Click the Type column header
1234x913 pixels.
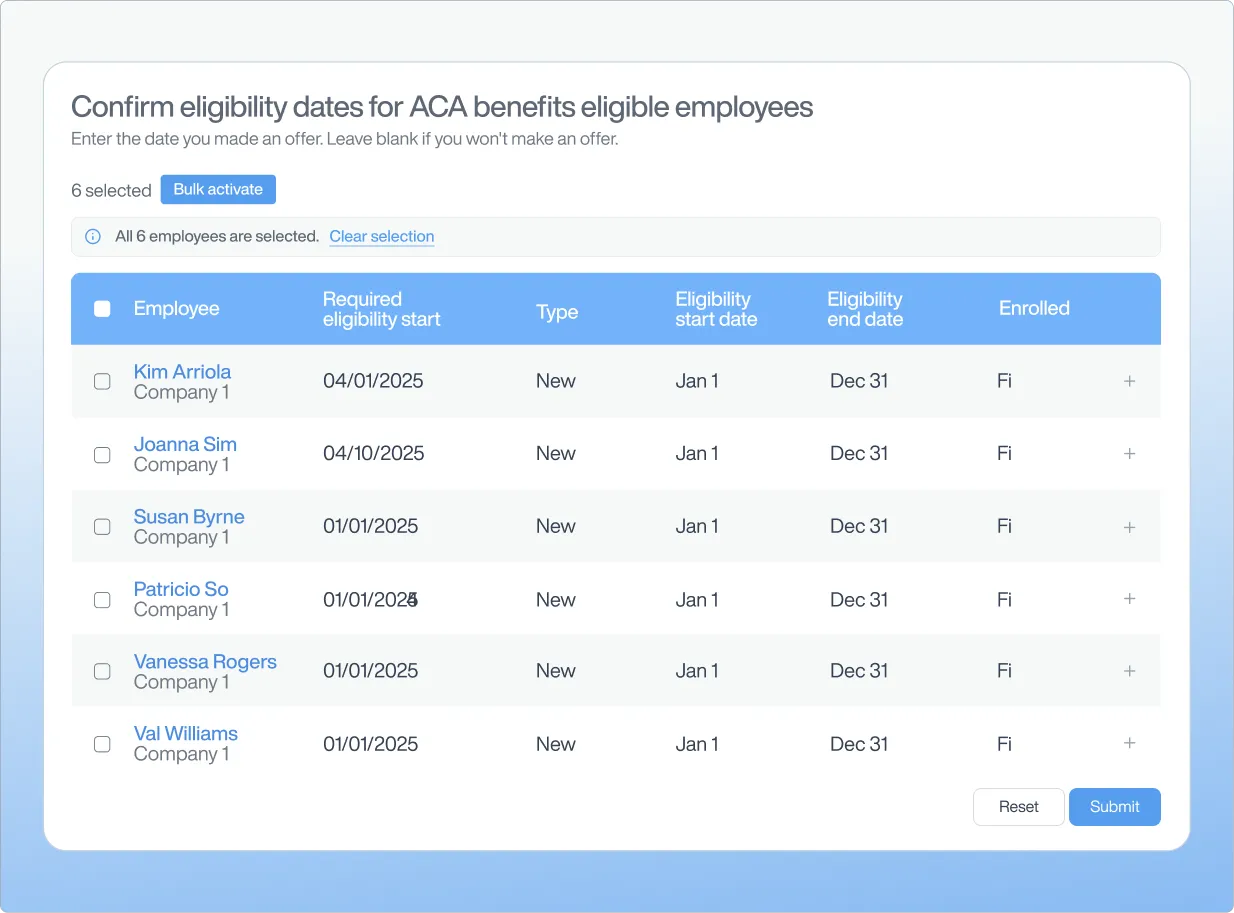click(557, 312)
